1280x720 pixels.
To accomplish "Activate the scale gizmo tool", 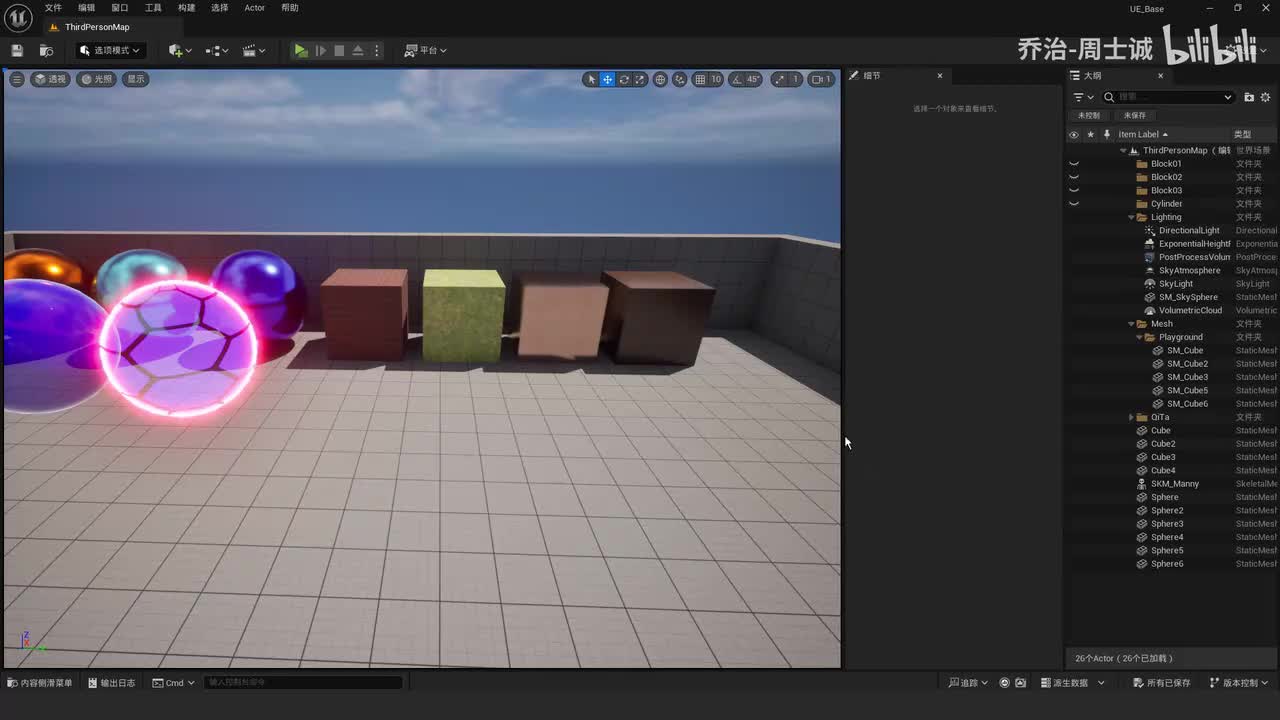I will (640, 79).
